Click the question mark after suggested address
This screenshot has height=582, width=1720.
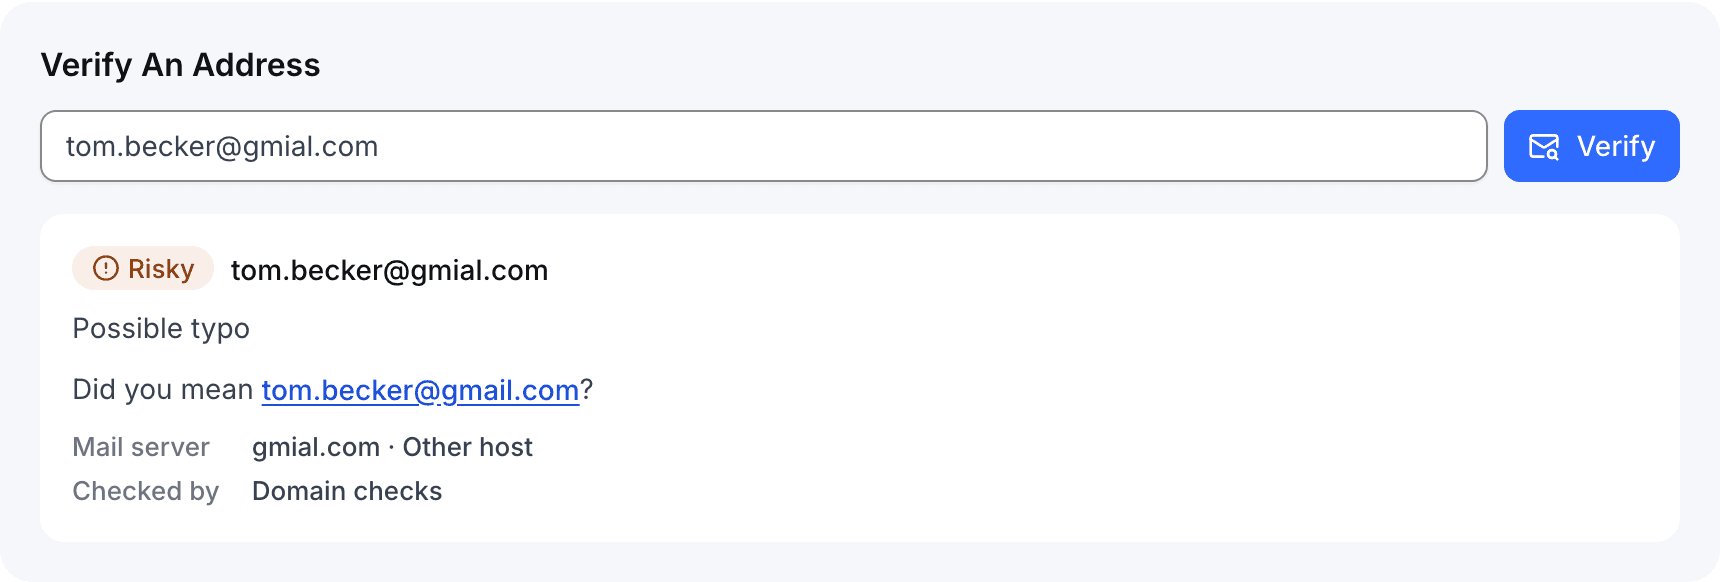point(587,390)
